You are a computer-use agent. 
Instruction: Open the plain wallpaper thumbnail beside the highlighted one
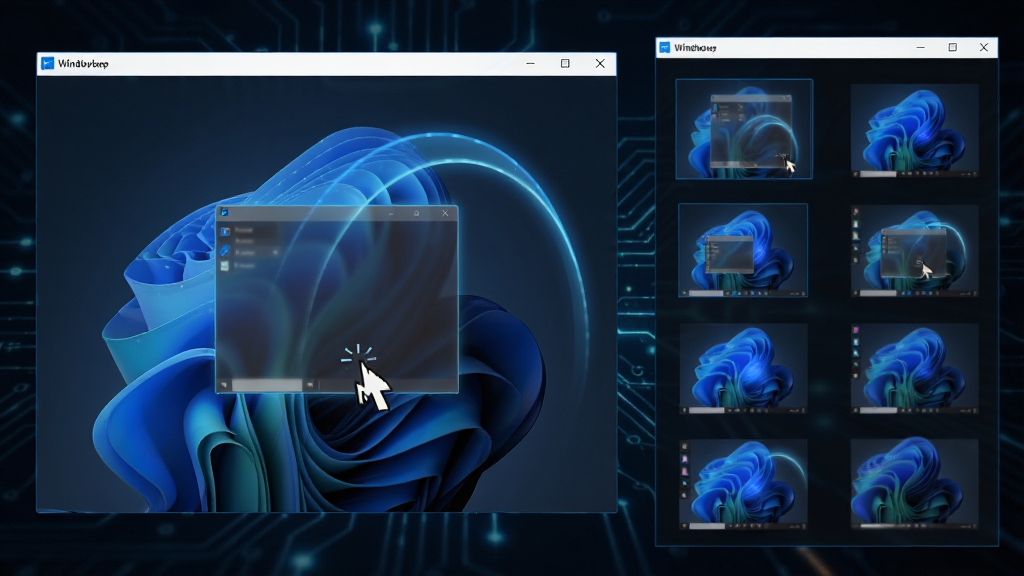pos(914,130)
